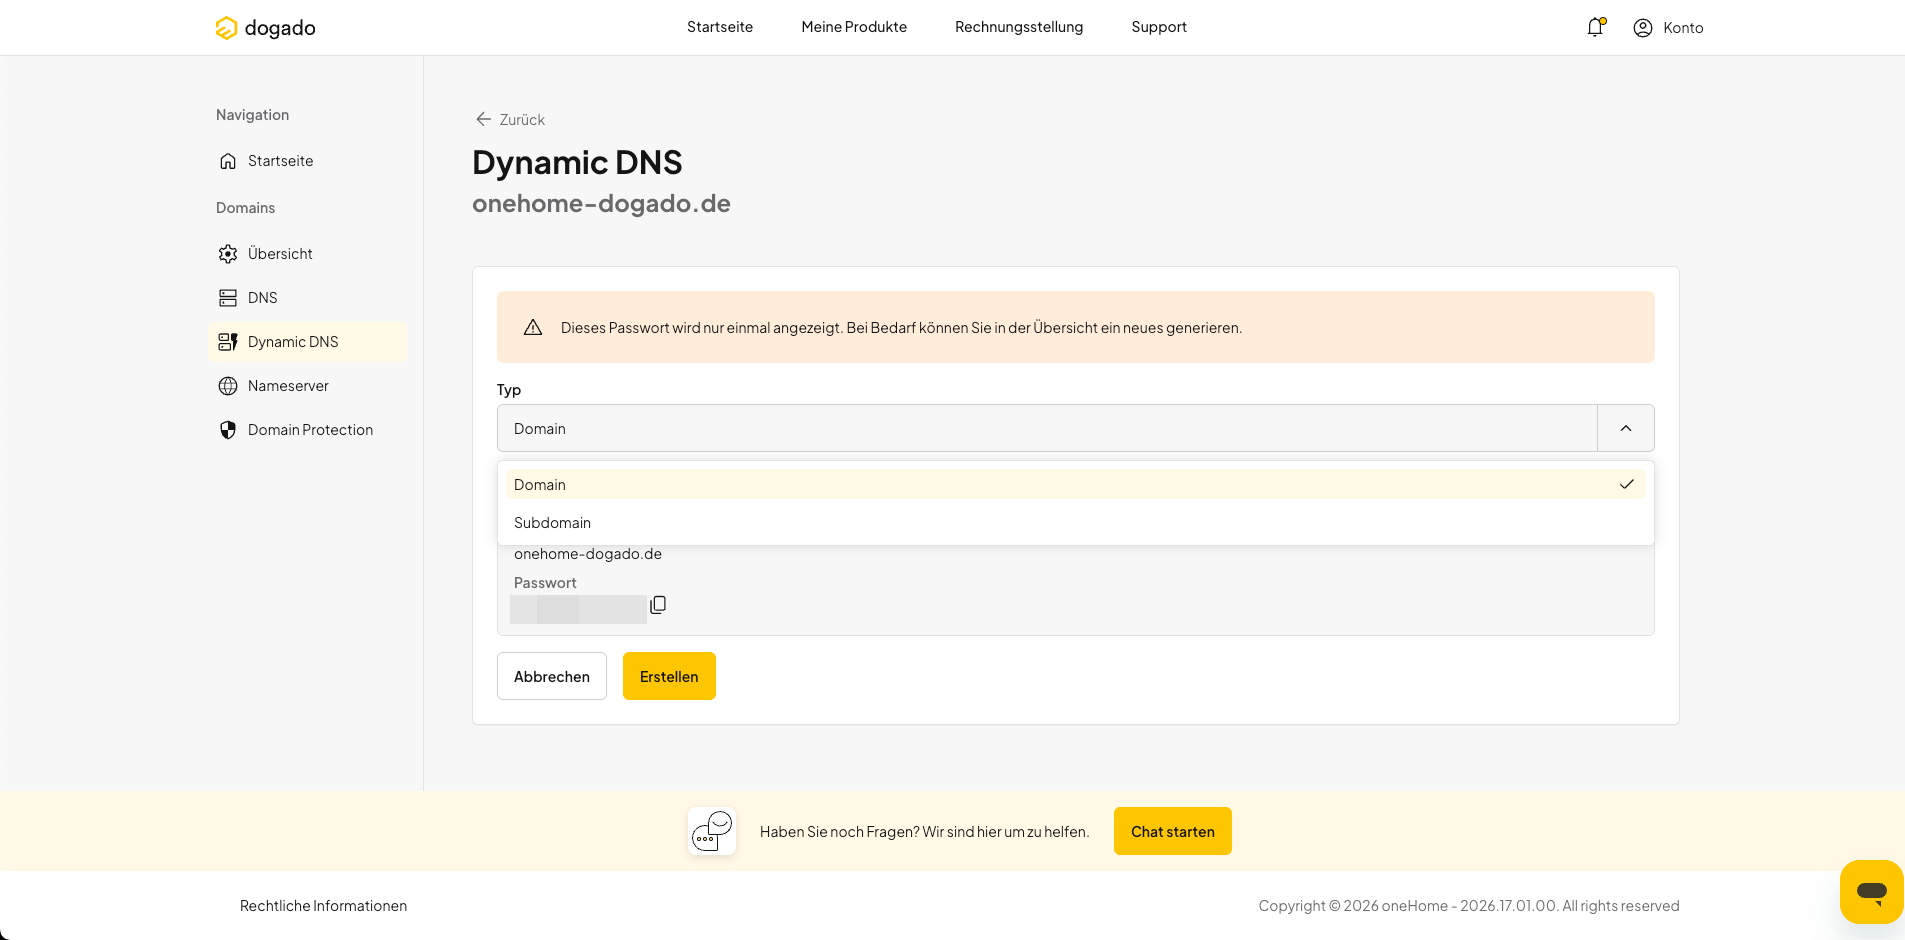
Task: Open Domain Protection in the sidebar
Action: 310,430
